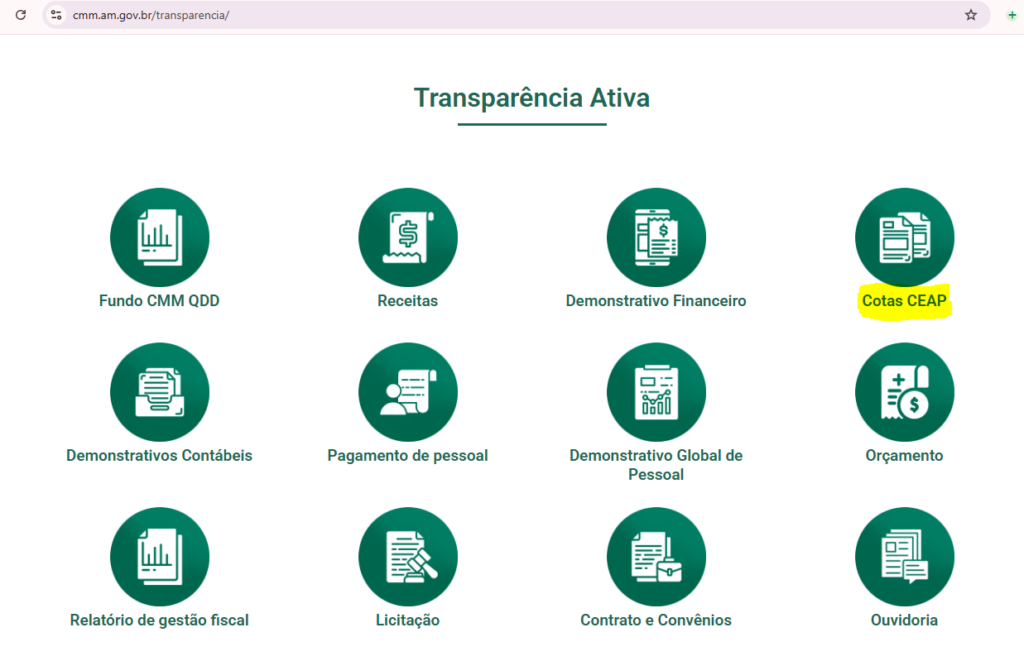Open the Demonstrativo Financeiro phone icon
This screenshot has height=661, width=1024.
coord(656,237)
